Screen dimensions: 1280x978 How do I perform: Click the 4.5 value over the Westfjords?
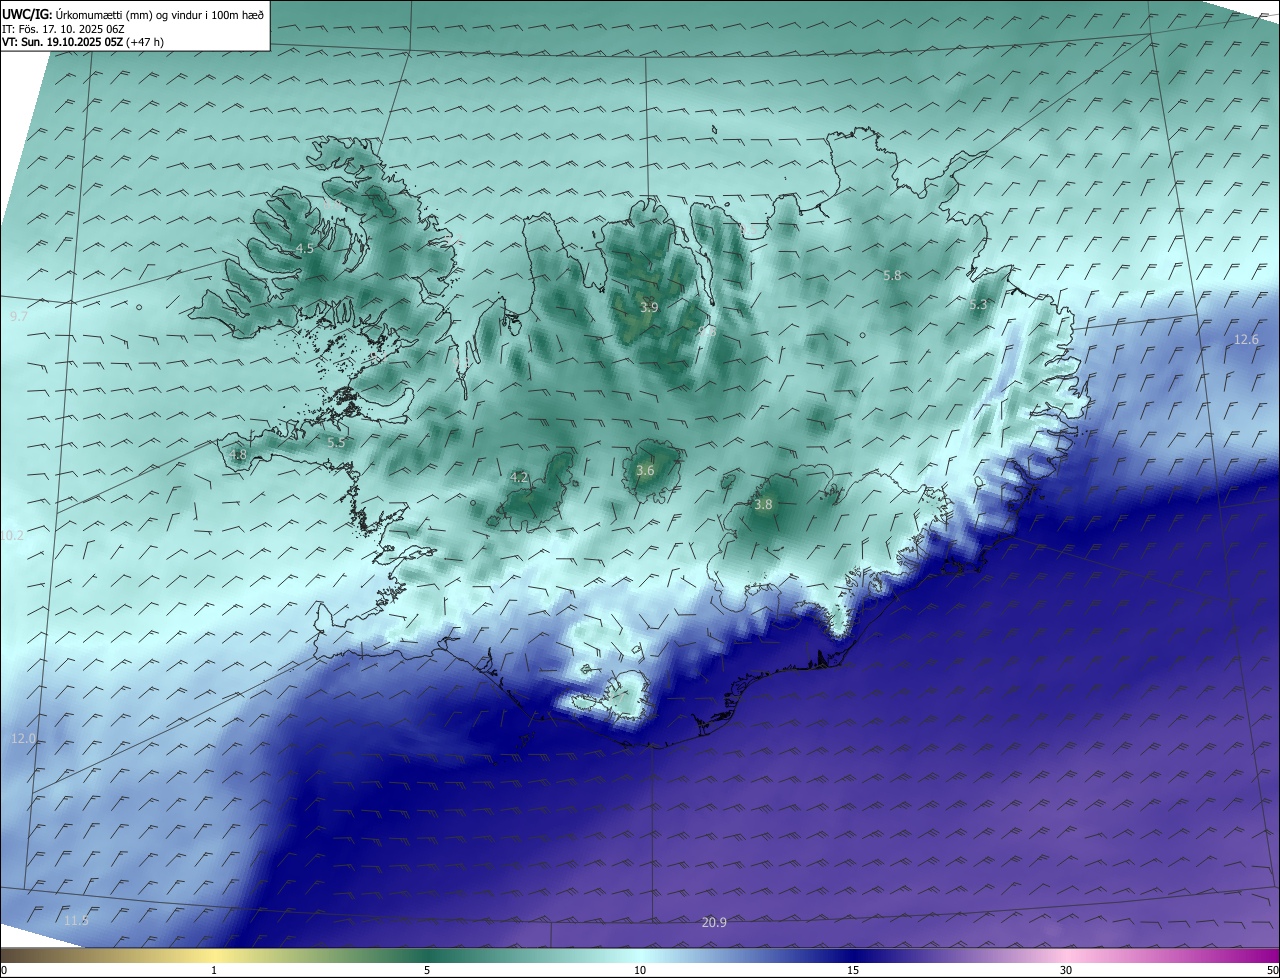pos(305,248)
